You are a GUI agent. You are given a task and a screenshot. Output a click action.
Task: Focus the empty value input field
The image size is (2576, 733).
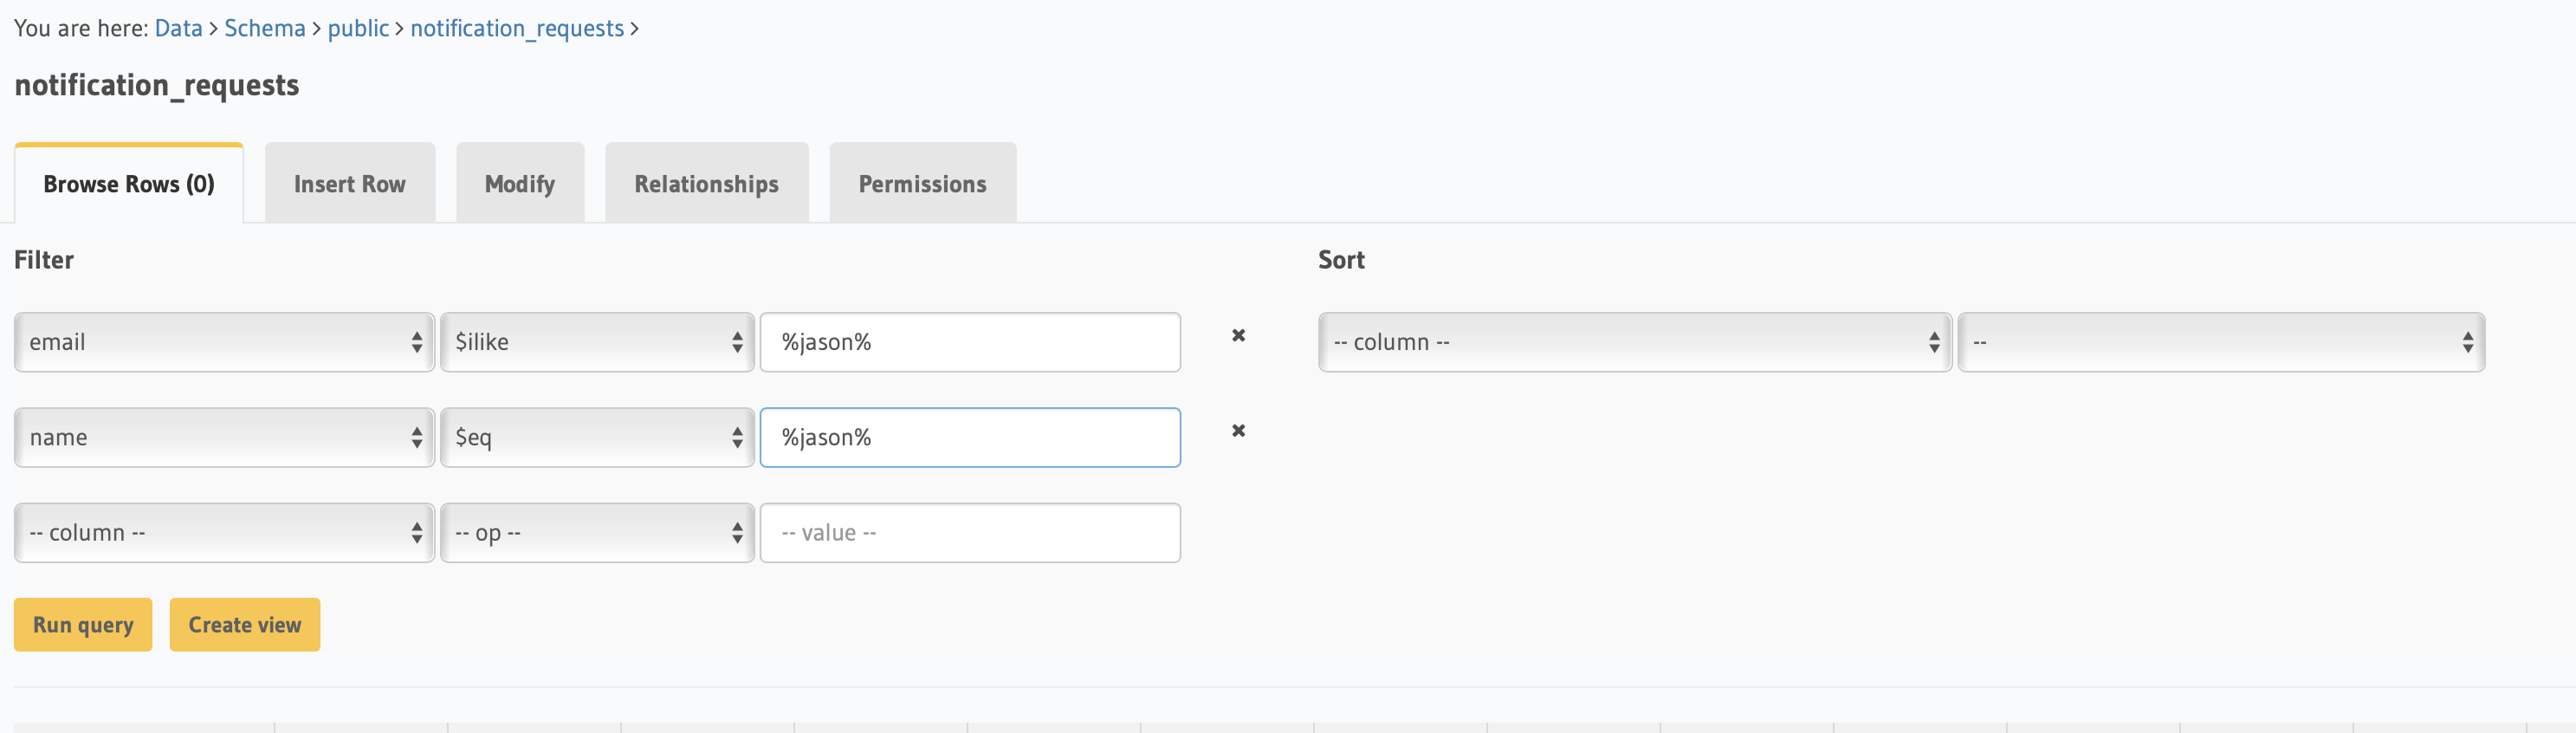tap(970, 533)
